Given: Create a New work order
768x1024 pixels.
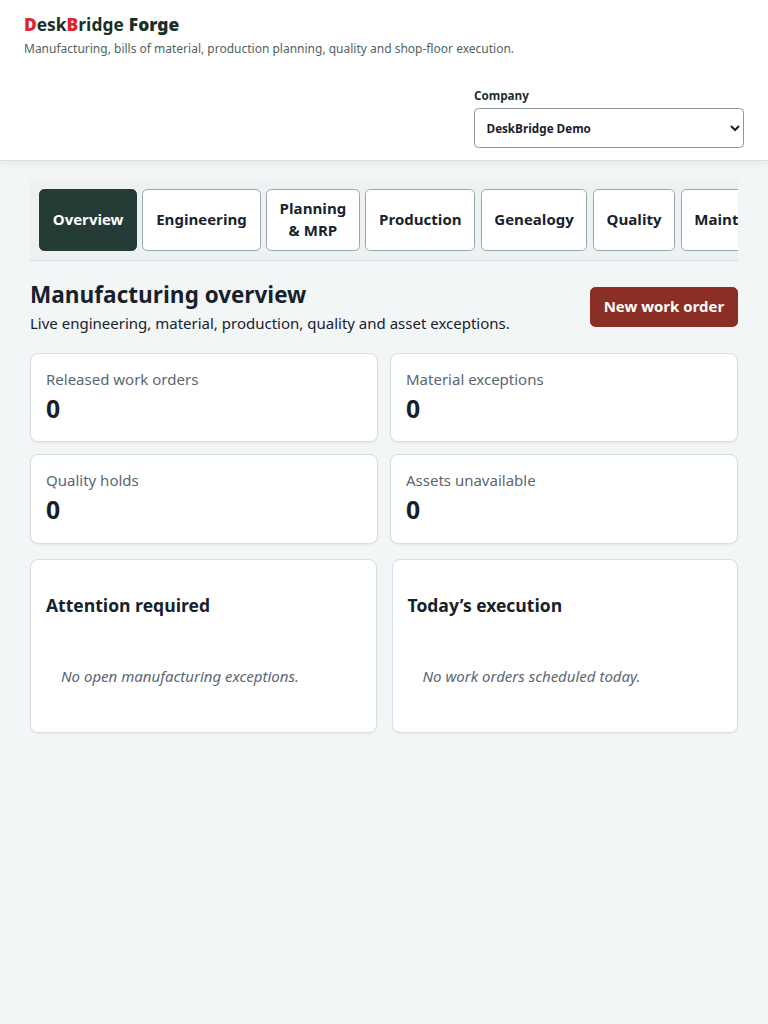Looking at the screenshot, I should pos(664,307).
